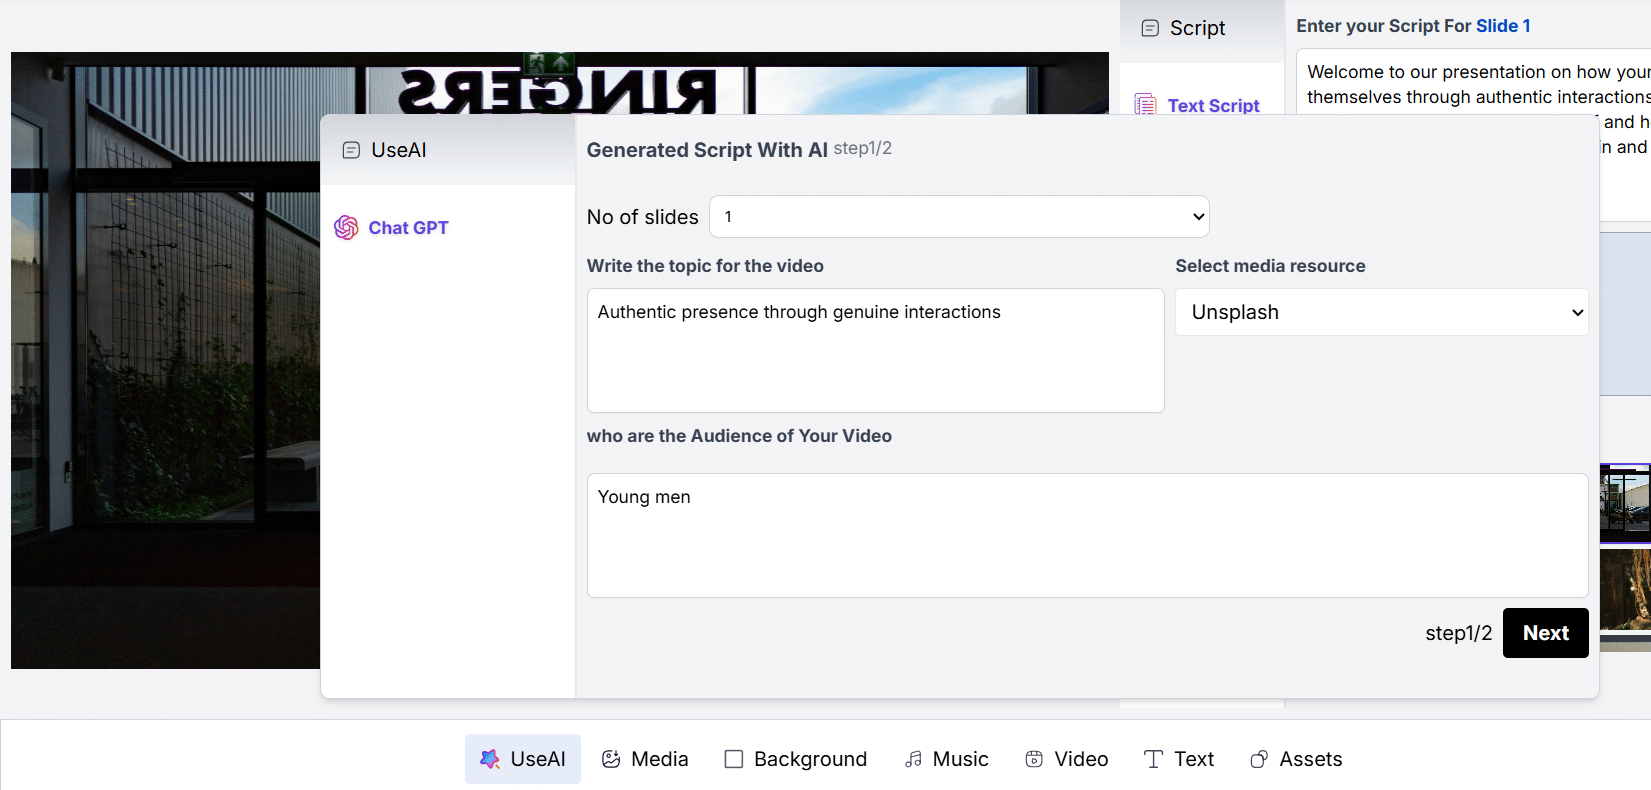Click the Assets icon in bottom toolbar
This screenshot has height=790, width=1651.
(x=1259, y=759)
